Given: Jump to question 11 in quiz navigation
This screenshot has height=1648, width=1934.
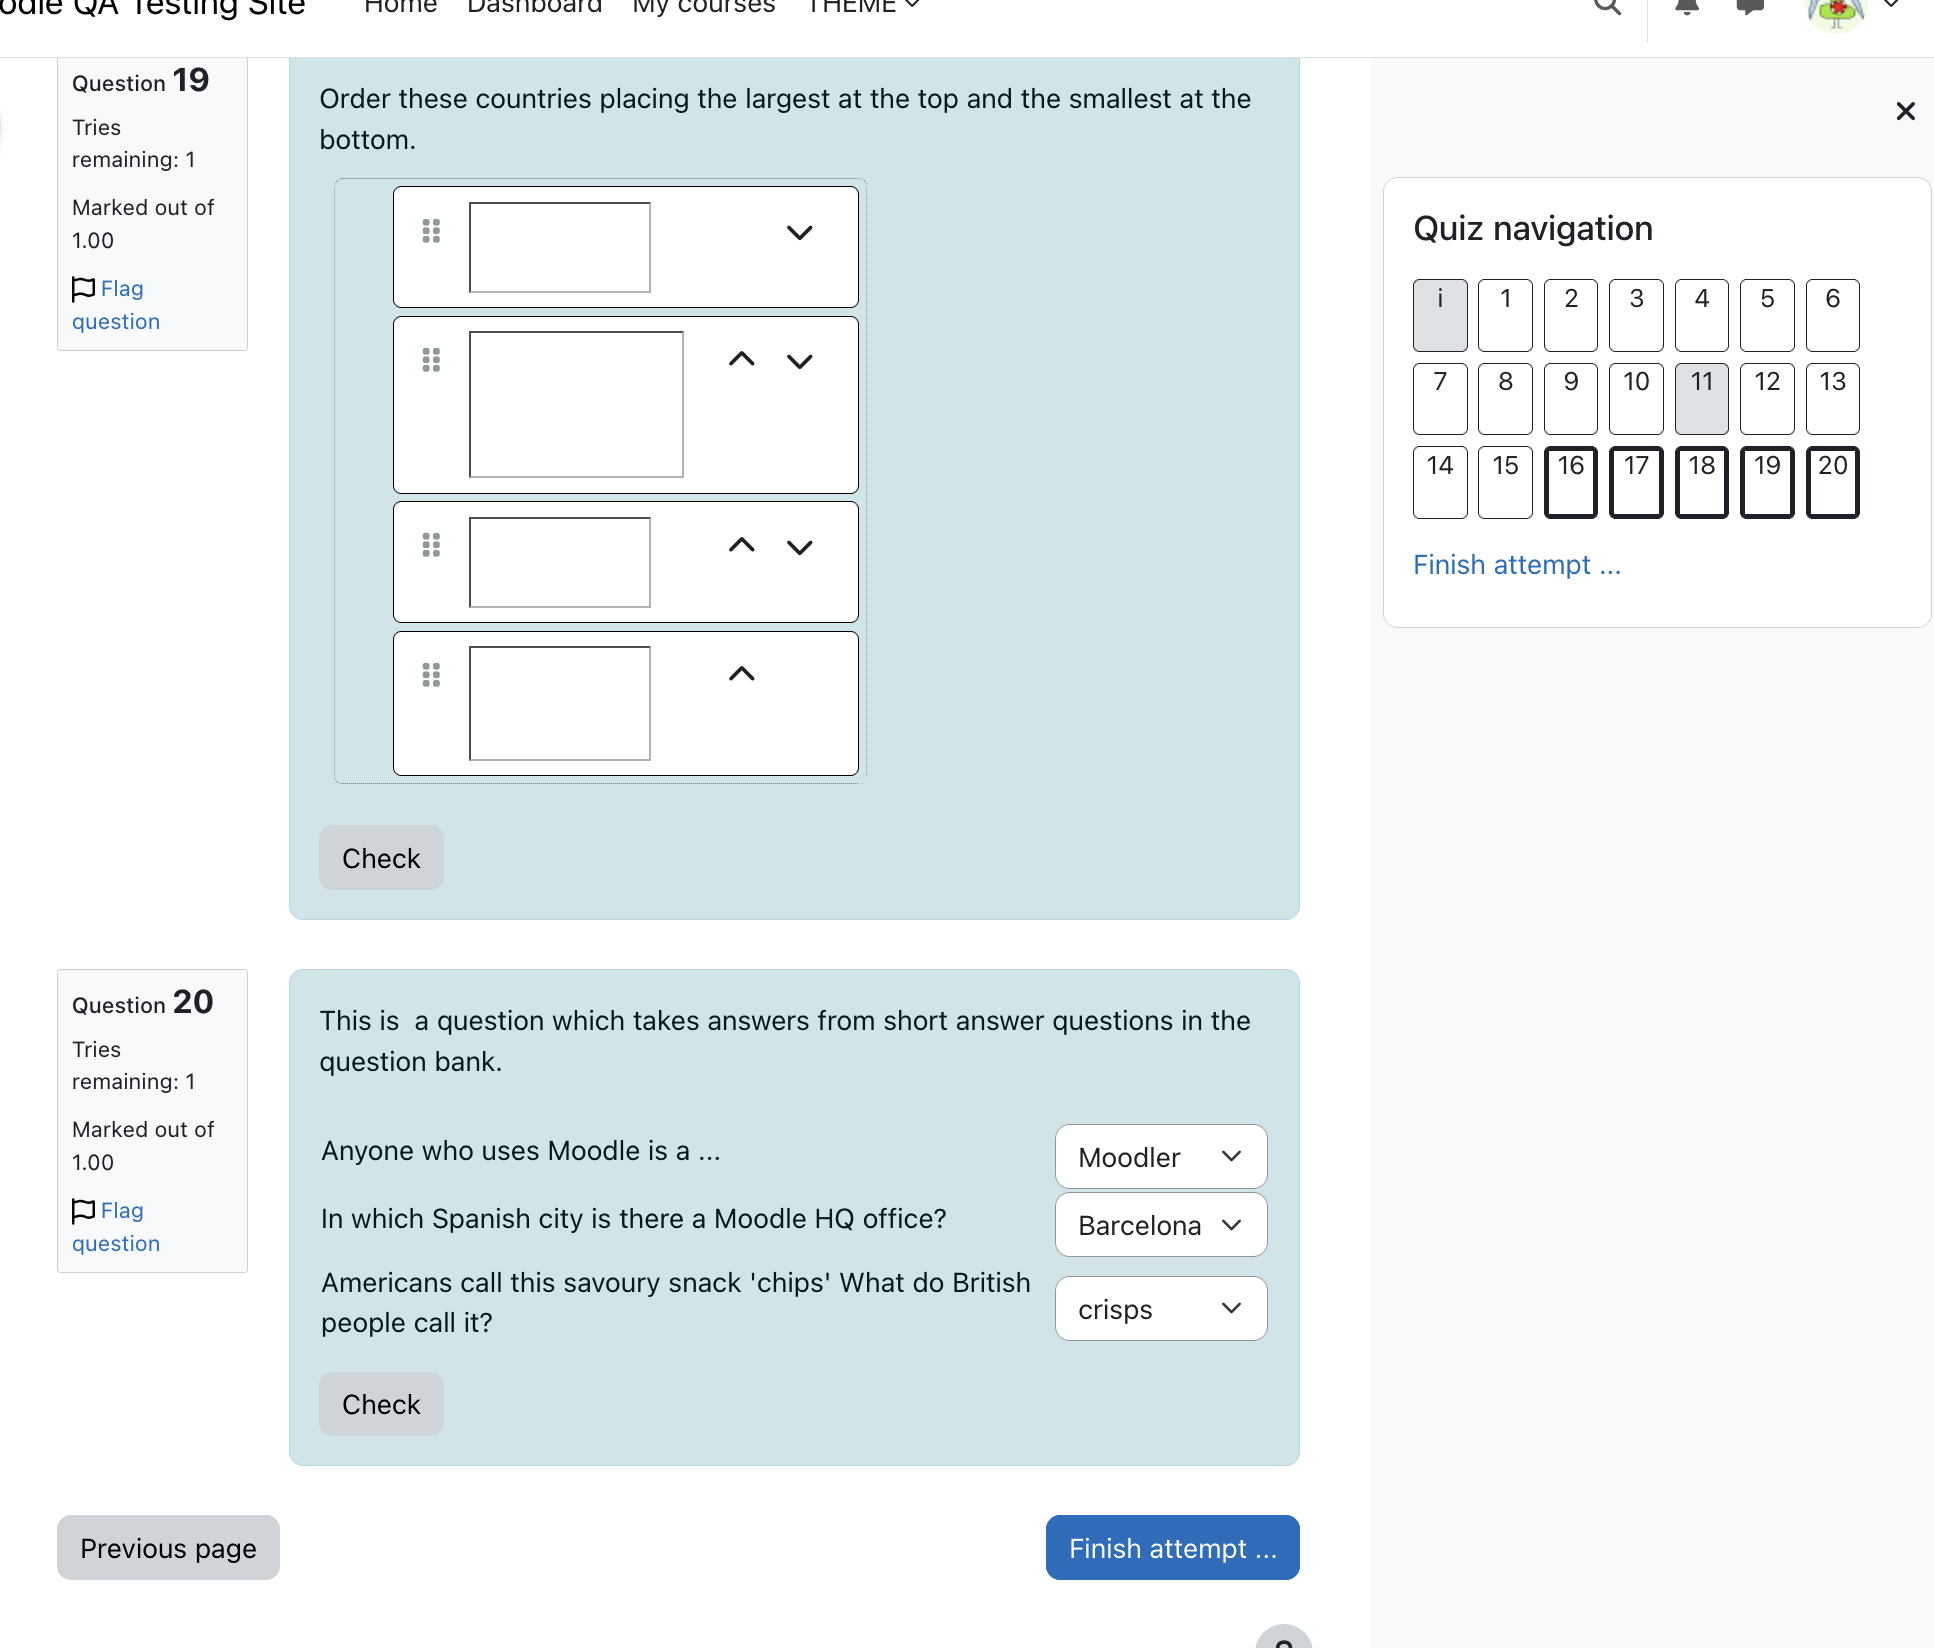Looking at the screenshot, I should click(1702, 399).
